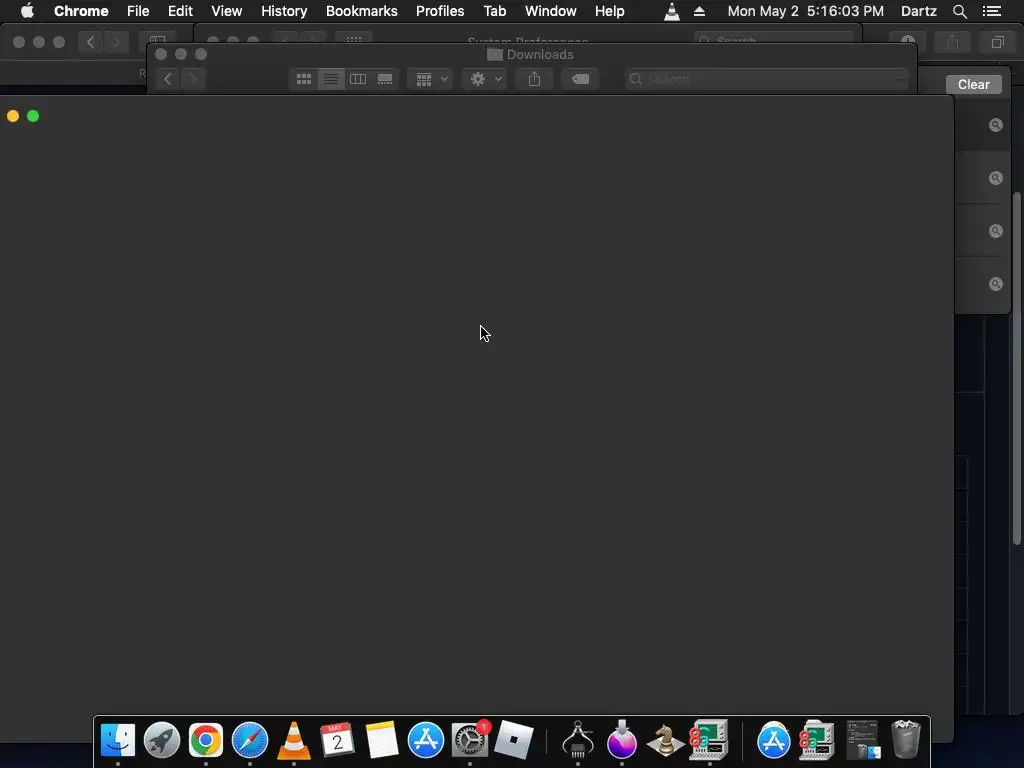Open the gear action dropdown in Downloads
The image size is (1024, 768).
pos(485,79)
